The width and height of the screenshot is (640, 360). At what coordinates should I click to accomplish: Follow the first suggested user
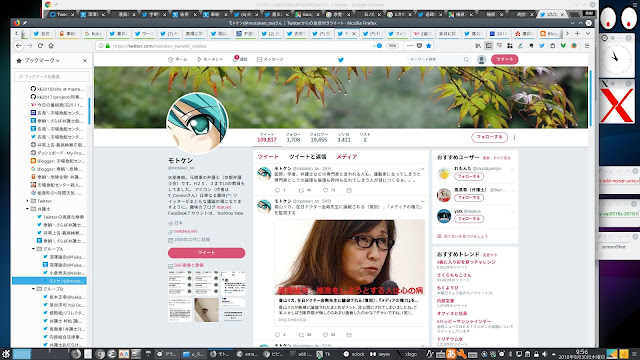click(x=469, y=177)
